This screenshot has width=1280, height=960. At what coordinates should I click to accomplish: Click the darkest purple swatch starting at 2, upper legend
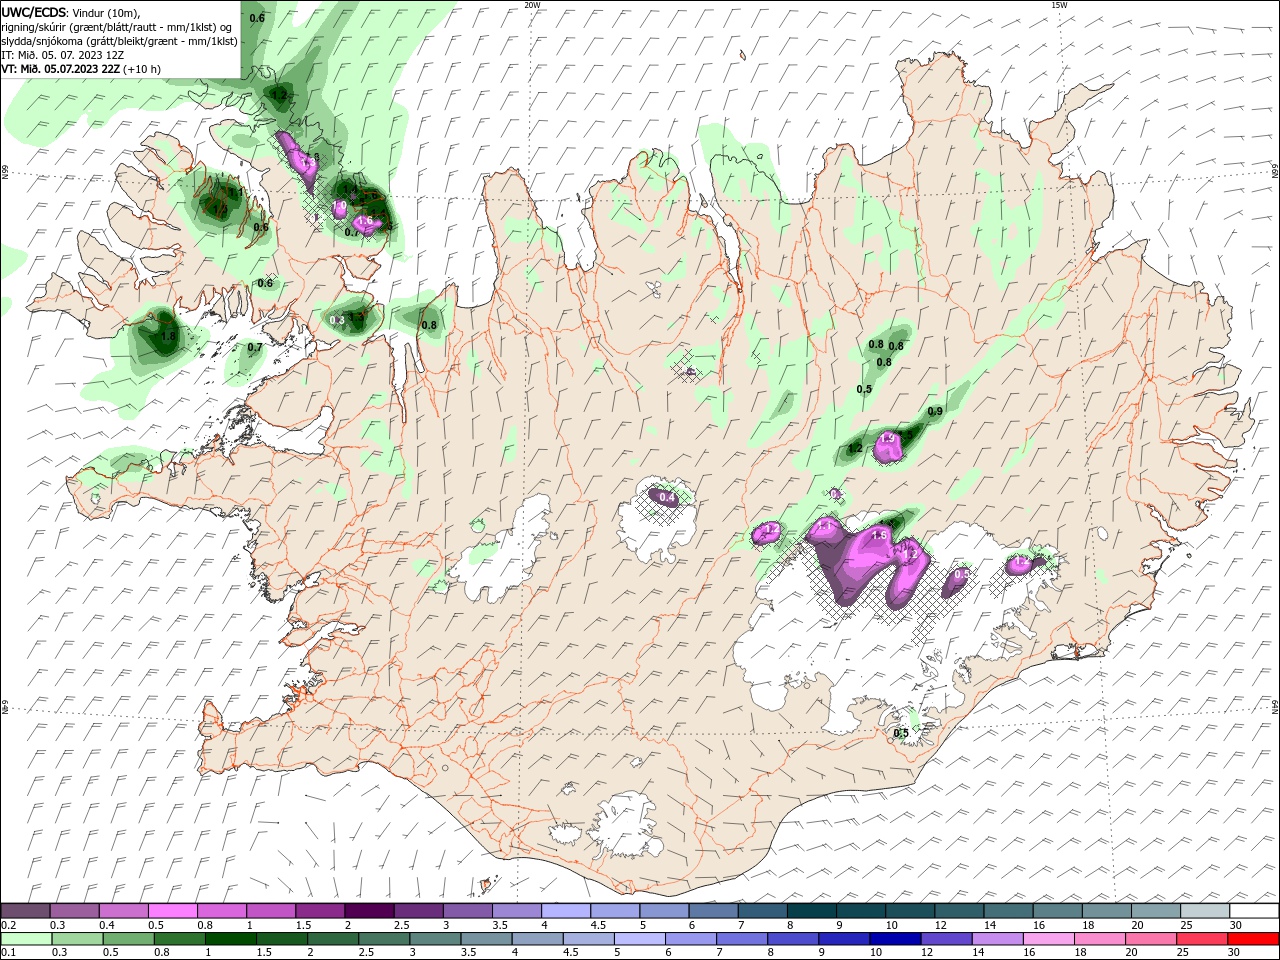tap(369, 911)
